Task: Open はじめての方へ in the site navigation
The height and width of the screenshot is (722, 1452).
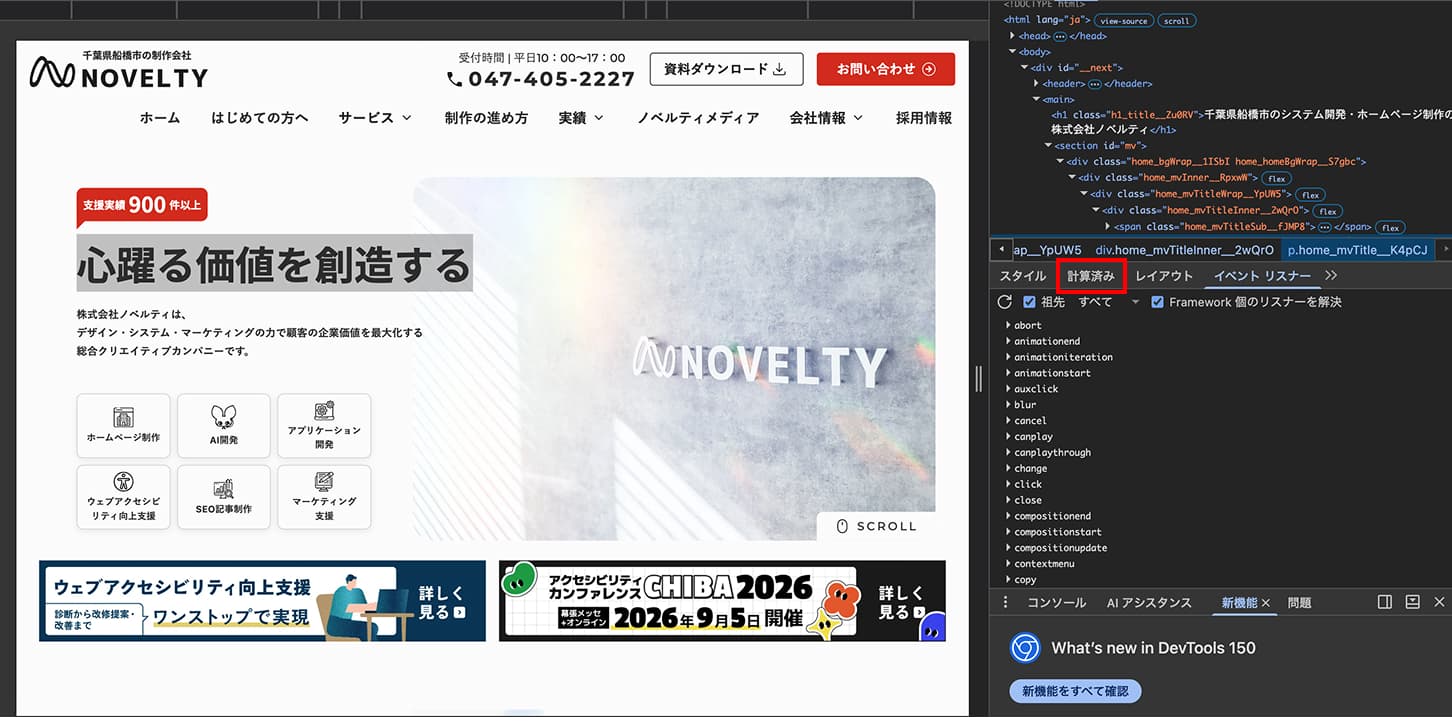Action: 260,118
